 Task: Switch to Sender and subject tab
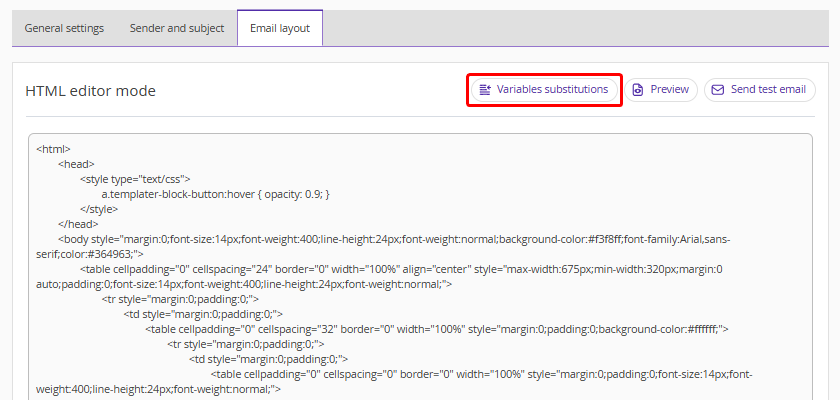177,28
